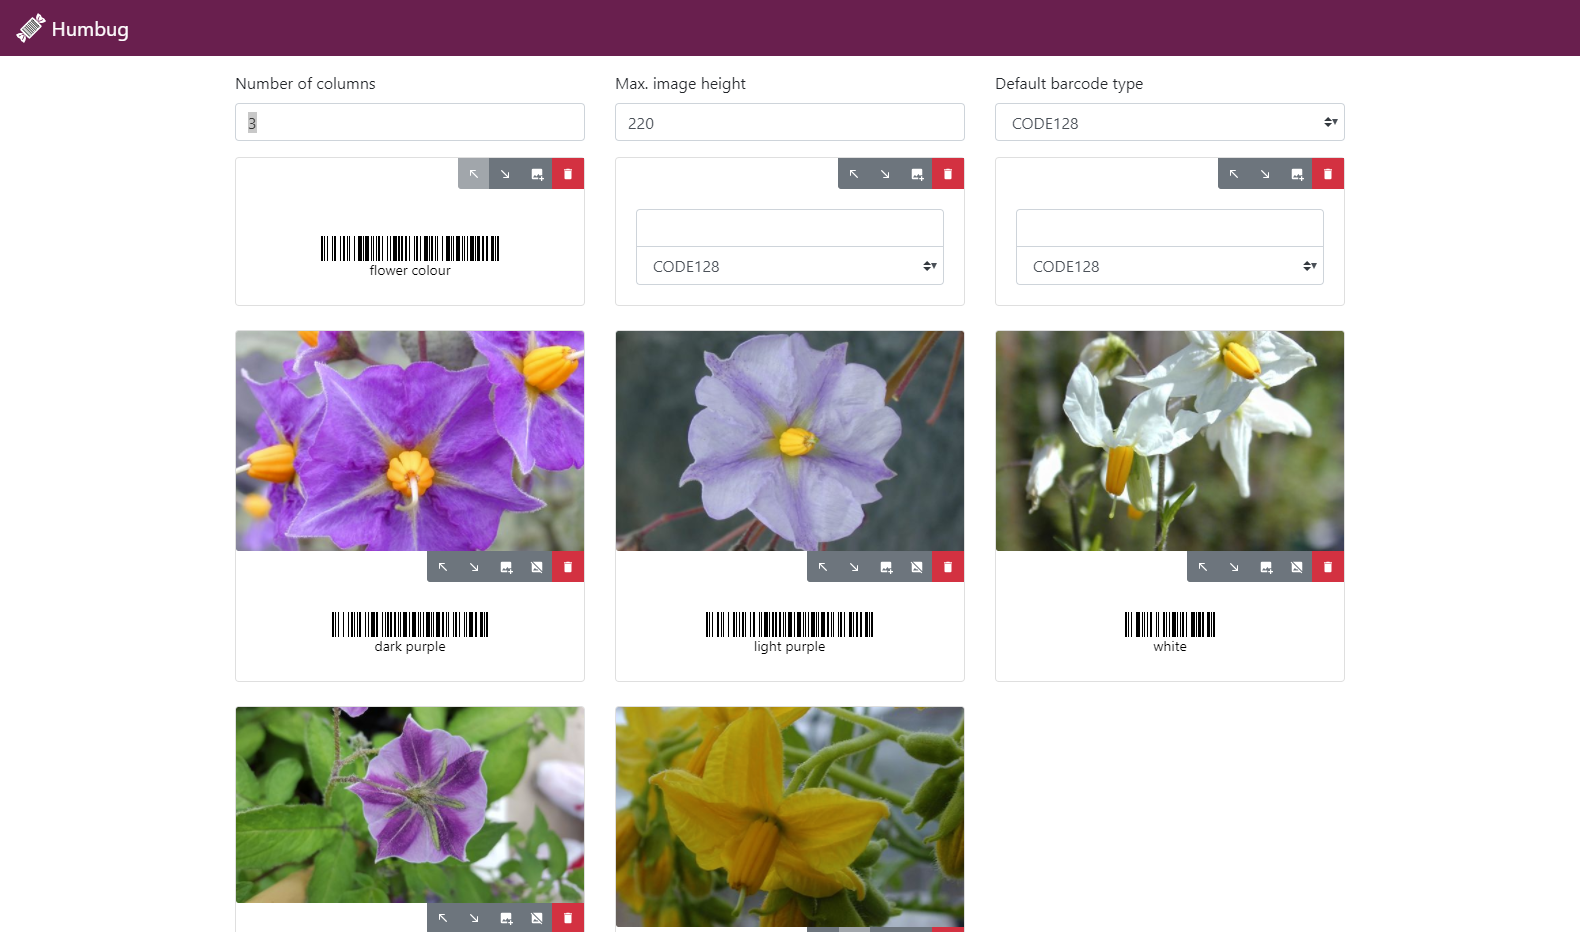Click barcode text field in second top card

(x=789, y=228)
